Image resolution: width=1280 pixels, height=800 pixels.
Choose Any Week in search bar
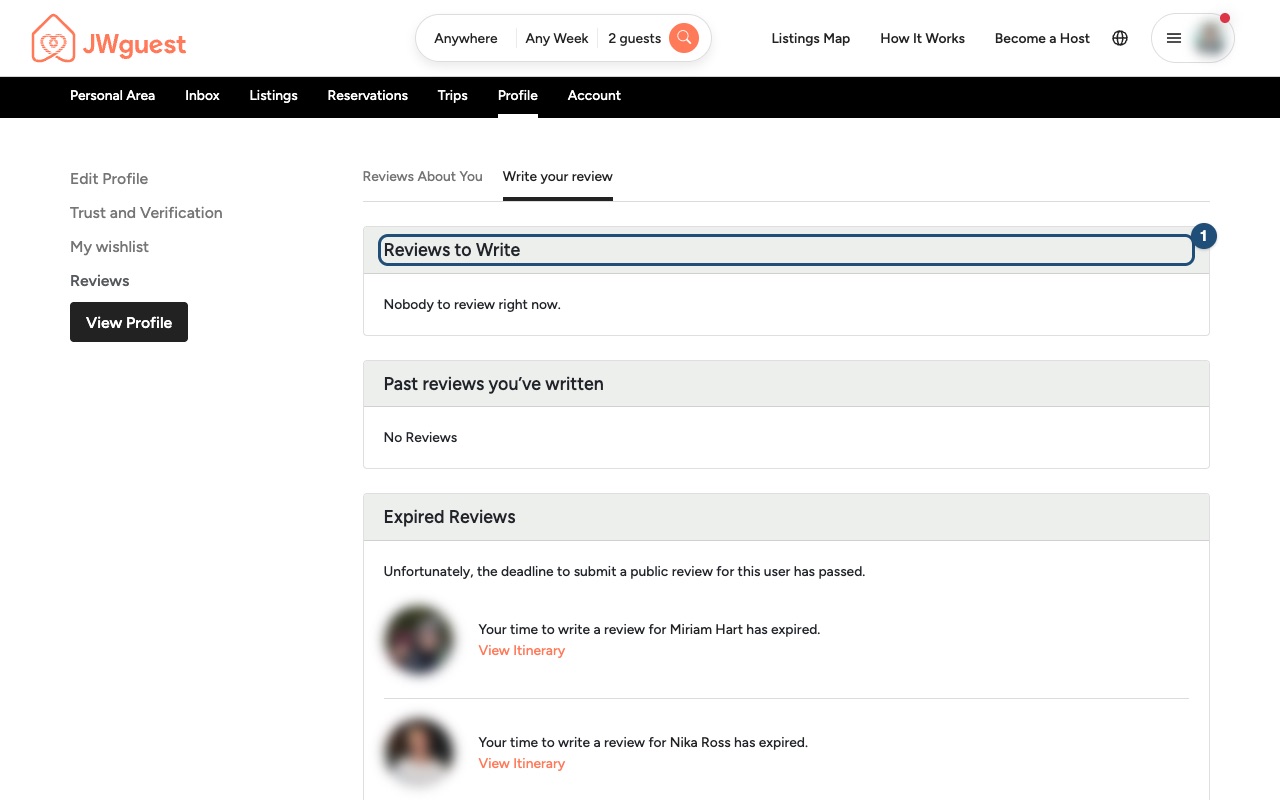coord(557,38)
